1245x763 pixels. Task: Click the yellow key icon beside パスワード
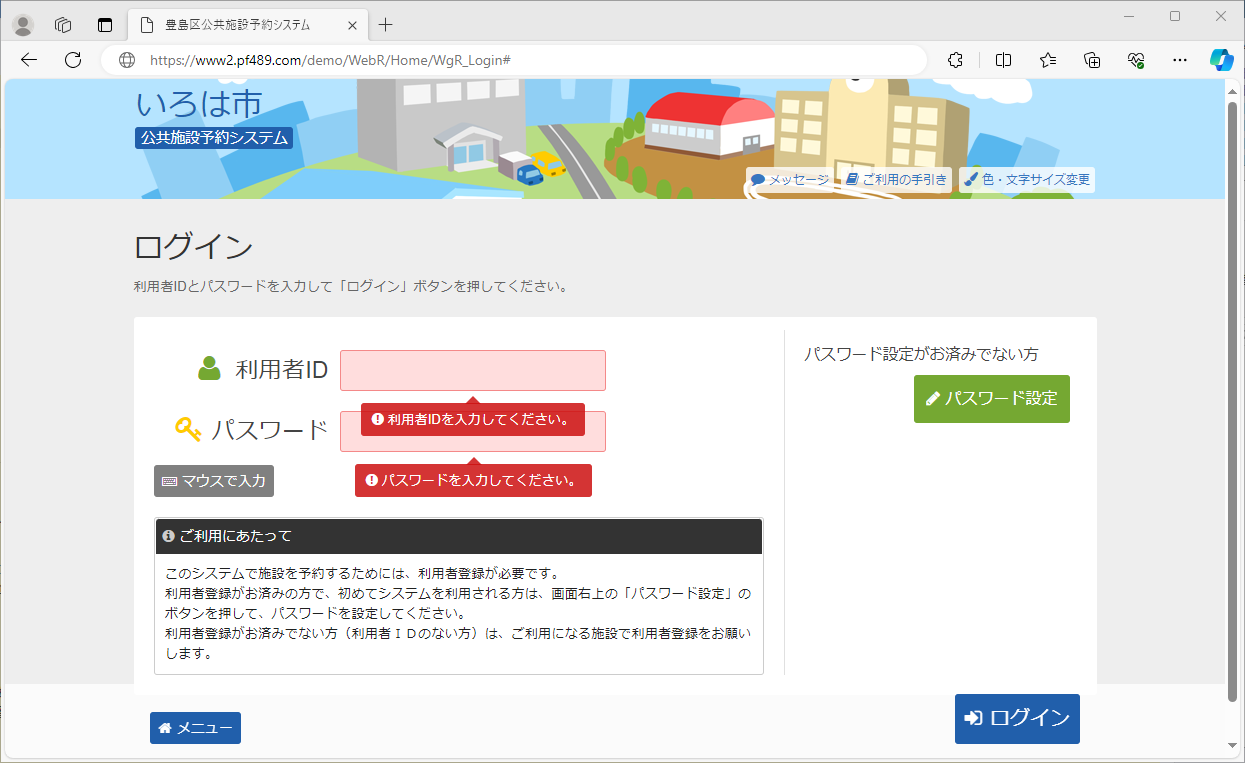[x=189, y=429]
